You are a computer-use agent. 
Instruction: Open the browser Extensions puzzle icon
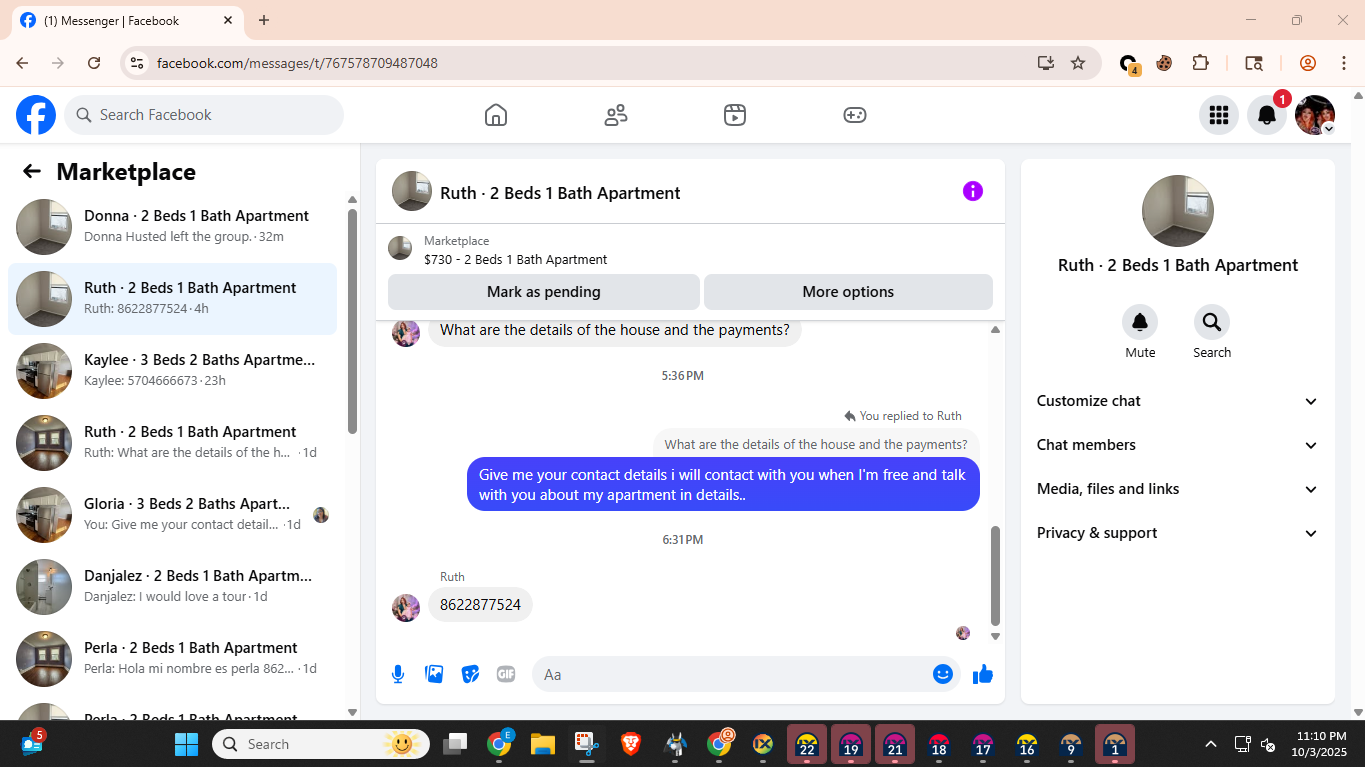point(1201,63)
